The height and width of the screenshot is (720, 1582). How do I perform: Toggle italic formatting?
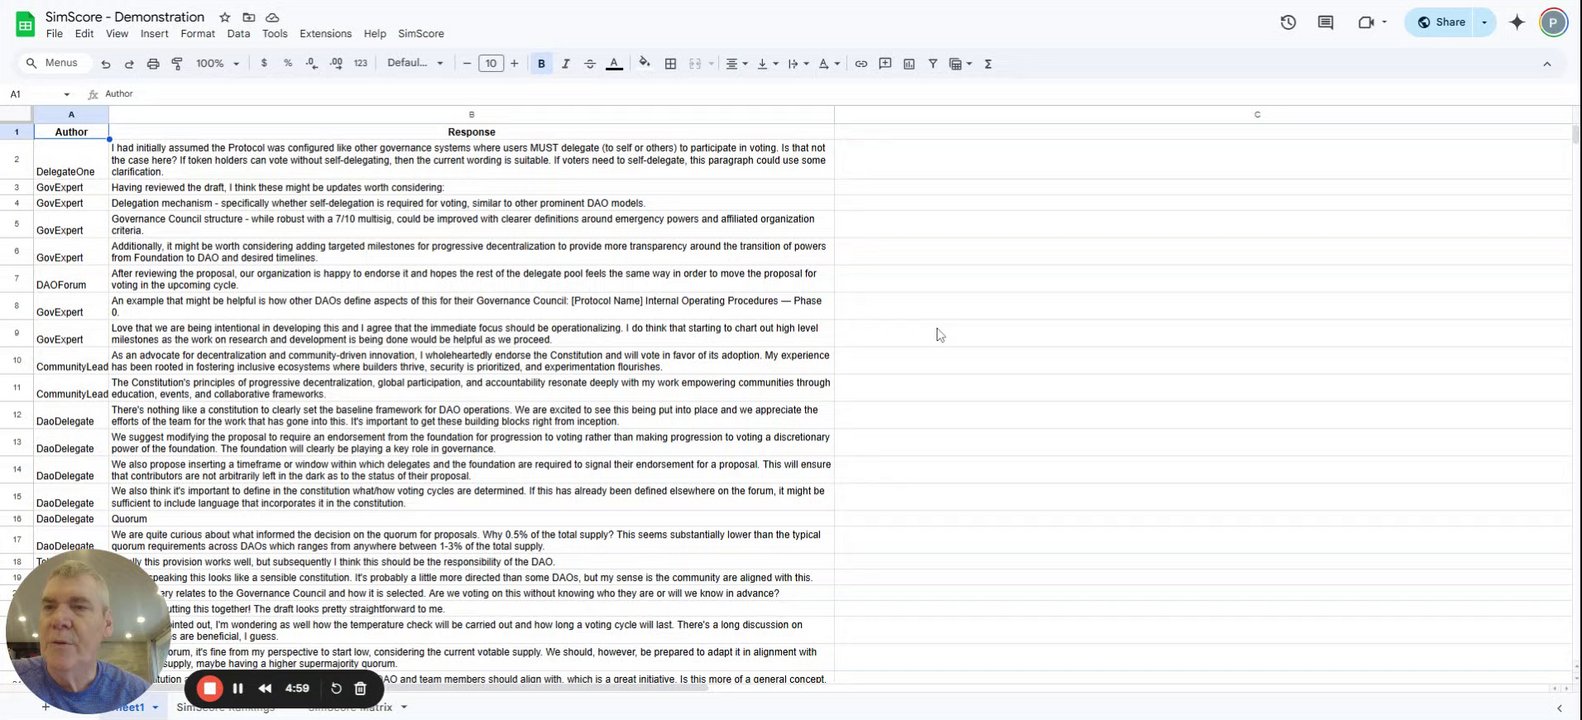[x=566, y=63]
